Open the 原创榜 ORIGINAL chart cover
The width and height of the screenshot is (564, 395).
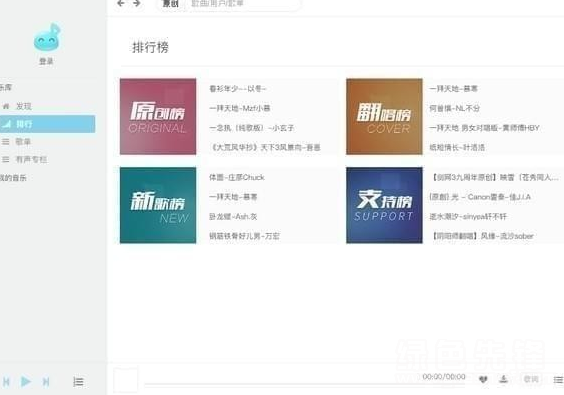(x=158, y=117)
